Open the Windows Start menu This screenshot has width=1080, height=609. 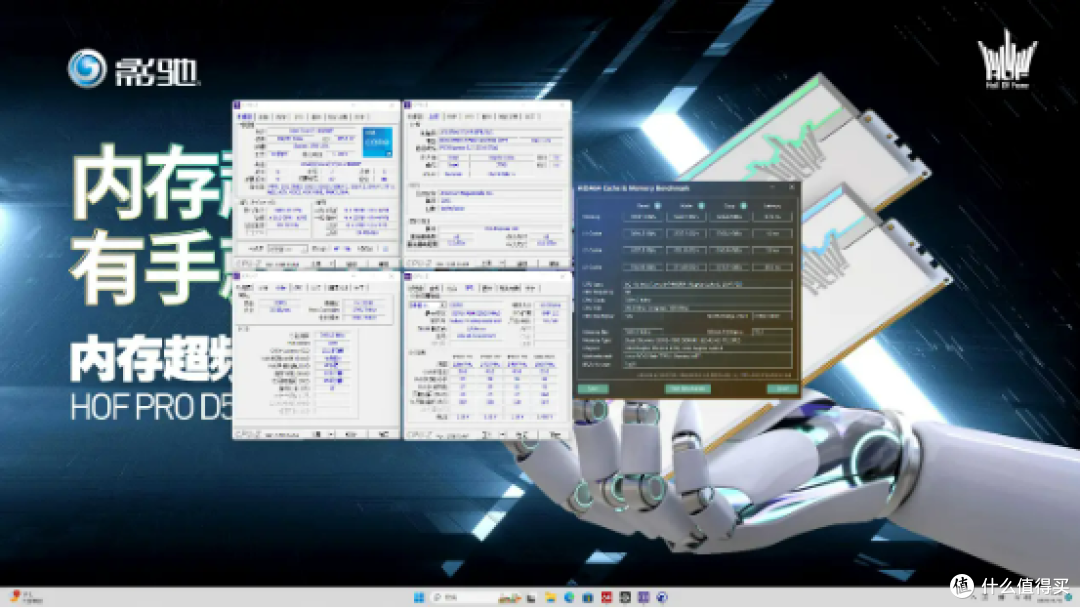tap(418, 597)
